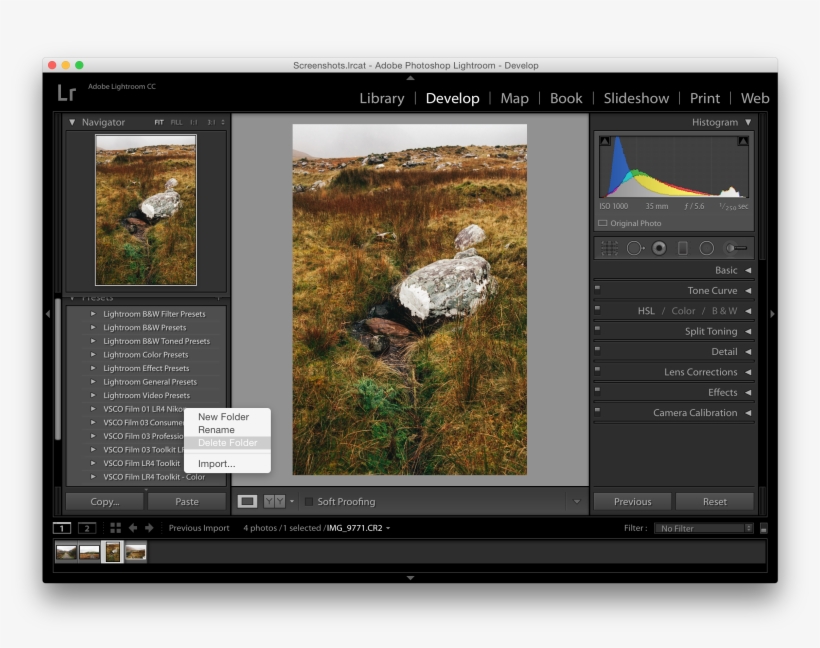The image size is (820, 648).
Task: Toggle the Tone Curve panel switch
Action: 598,291
